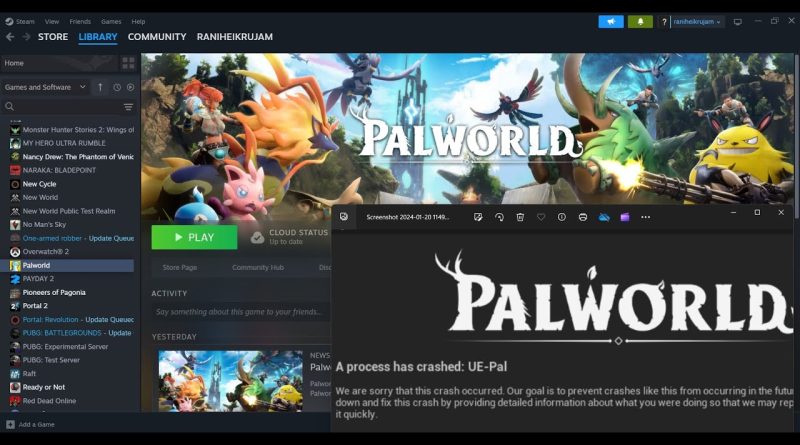Toggle the library collections grid view icon

click(x=128, y=63)
